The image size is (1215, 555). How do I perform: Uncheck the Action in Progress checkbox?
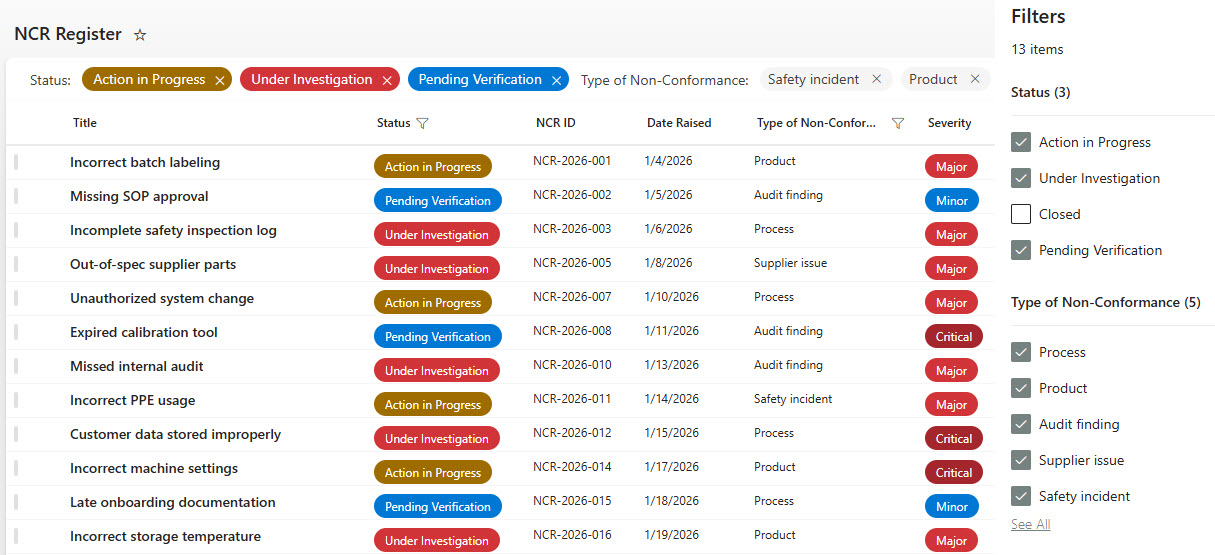pyautogui.click(x=1021, y=142)
